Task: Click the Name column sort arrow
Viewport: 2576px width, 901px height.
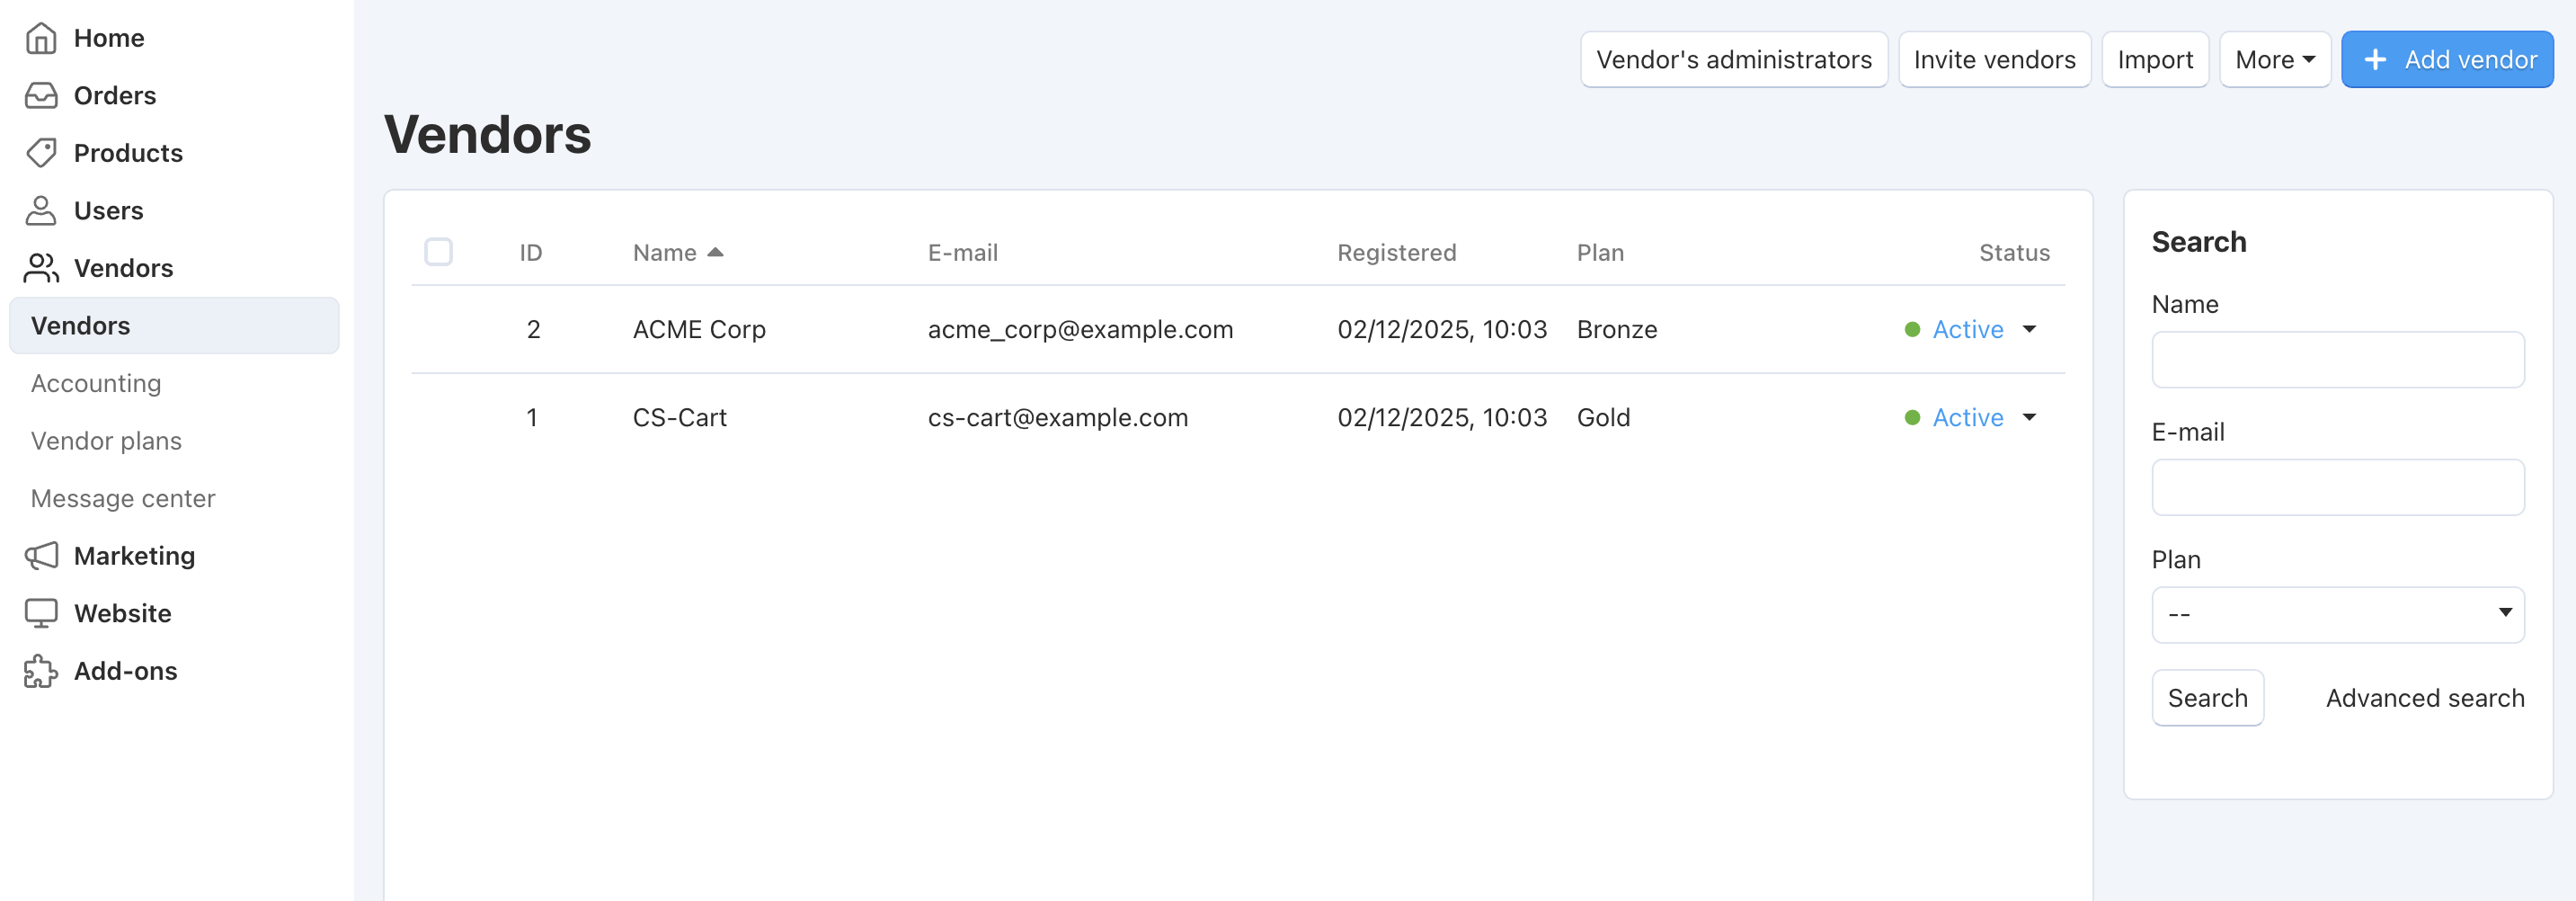Action: [x=715, y=252]
